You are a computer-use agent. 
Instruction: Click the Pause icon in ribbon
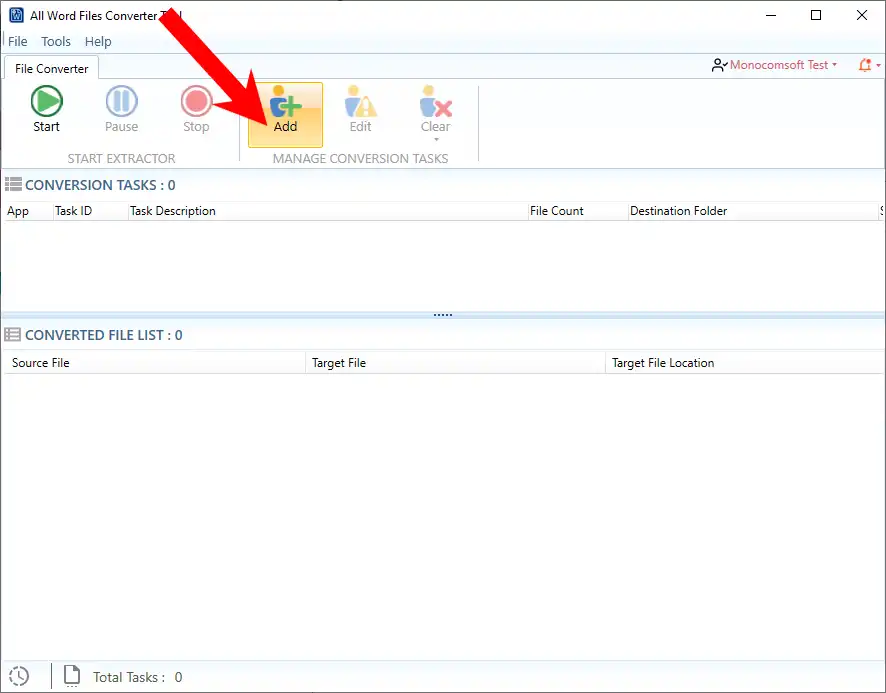pyautogui.click(x=121, y=101)
